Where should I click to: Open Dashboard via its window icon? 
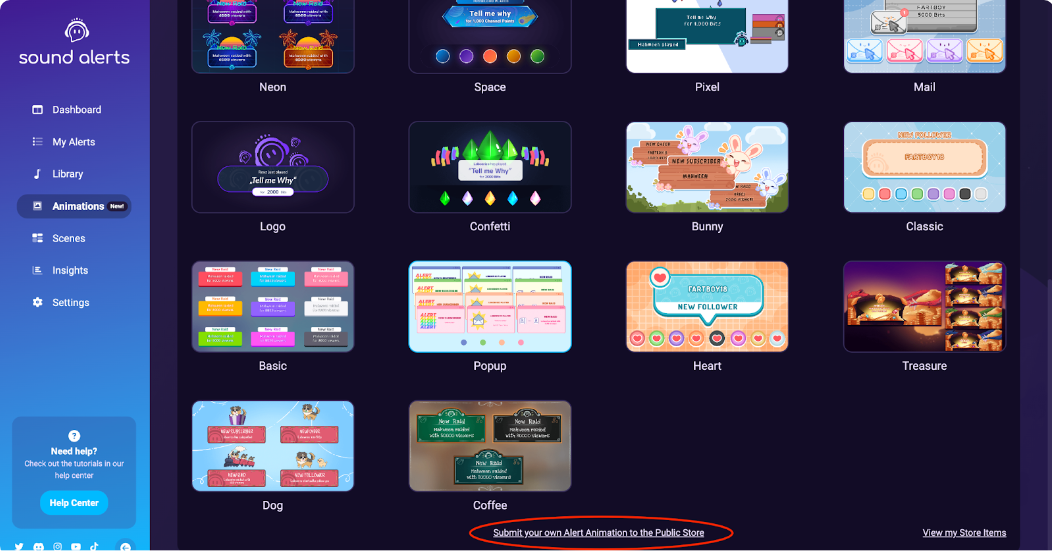pyautogui.click(x=38, y=110)
